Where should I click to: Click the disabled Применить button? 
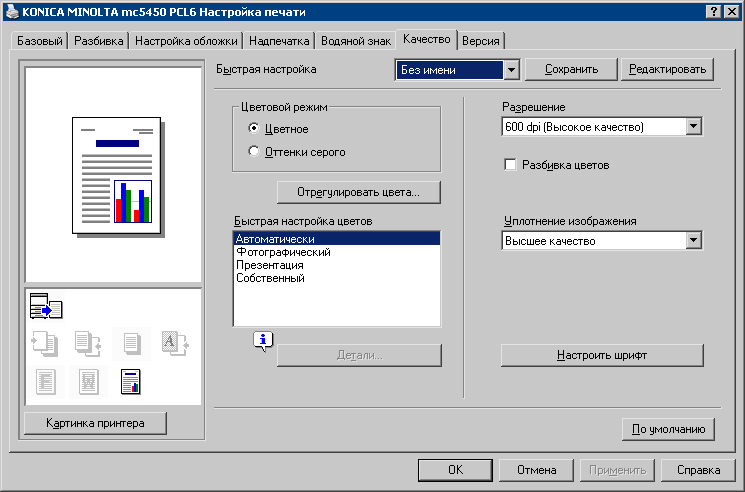click(x=617, y=470)
